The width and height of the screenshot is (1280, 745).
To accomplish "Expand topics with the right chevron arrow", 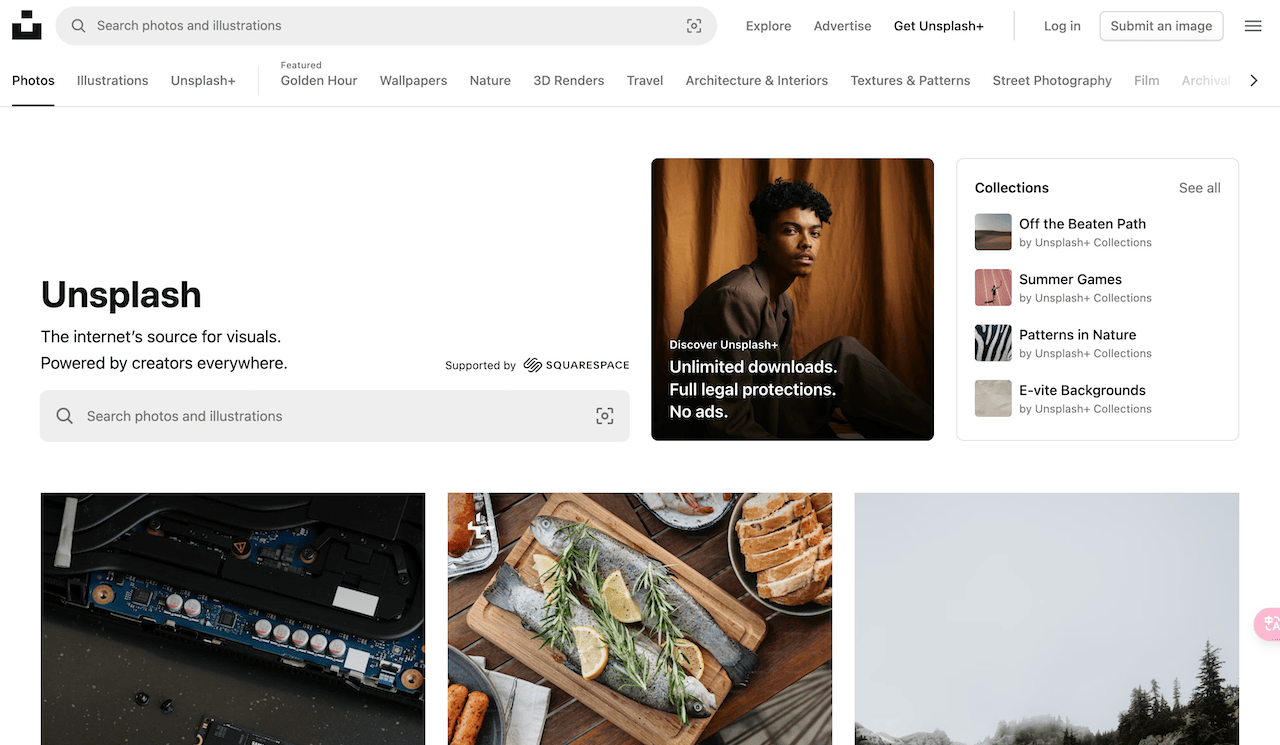I will click(x=1254, y=81).
